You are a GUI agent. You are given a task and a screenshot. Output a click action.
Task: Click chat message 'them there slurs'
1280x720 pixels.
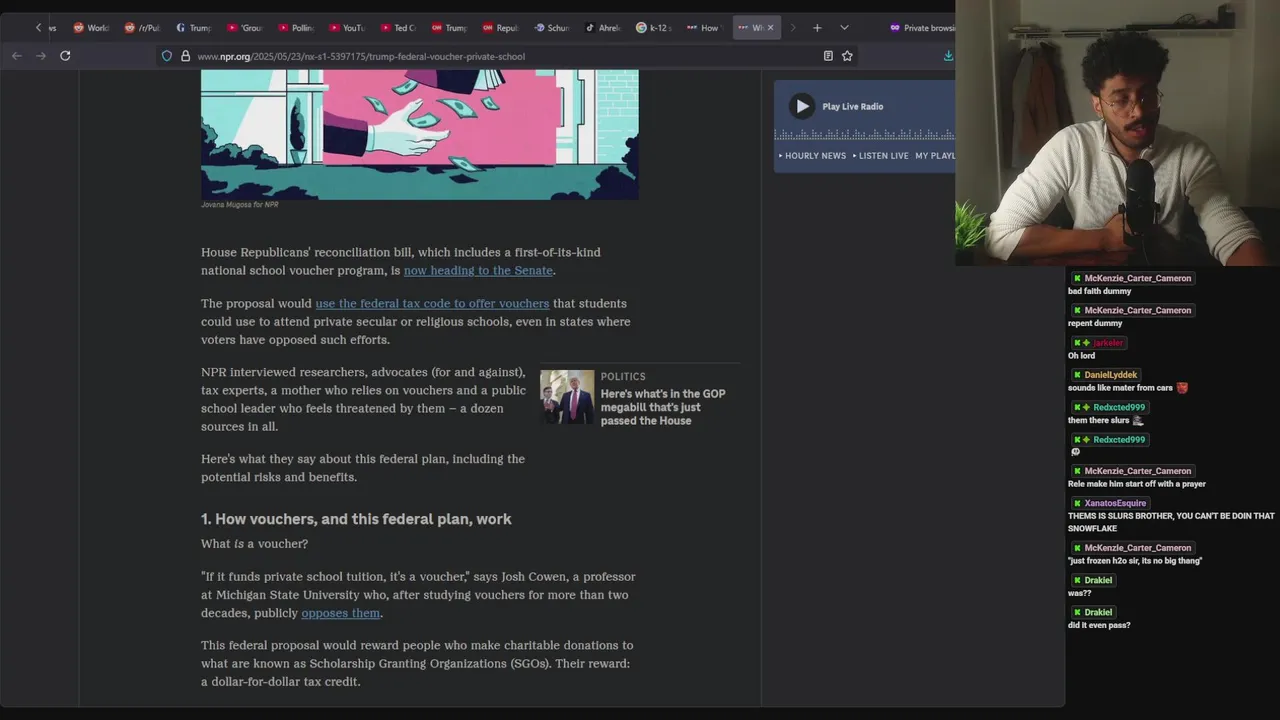[x=1098, y=420]
